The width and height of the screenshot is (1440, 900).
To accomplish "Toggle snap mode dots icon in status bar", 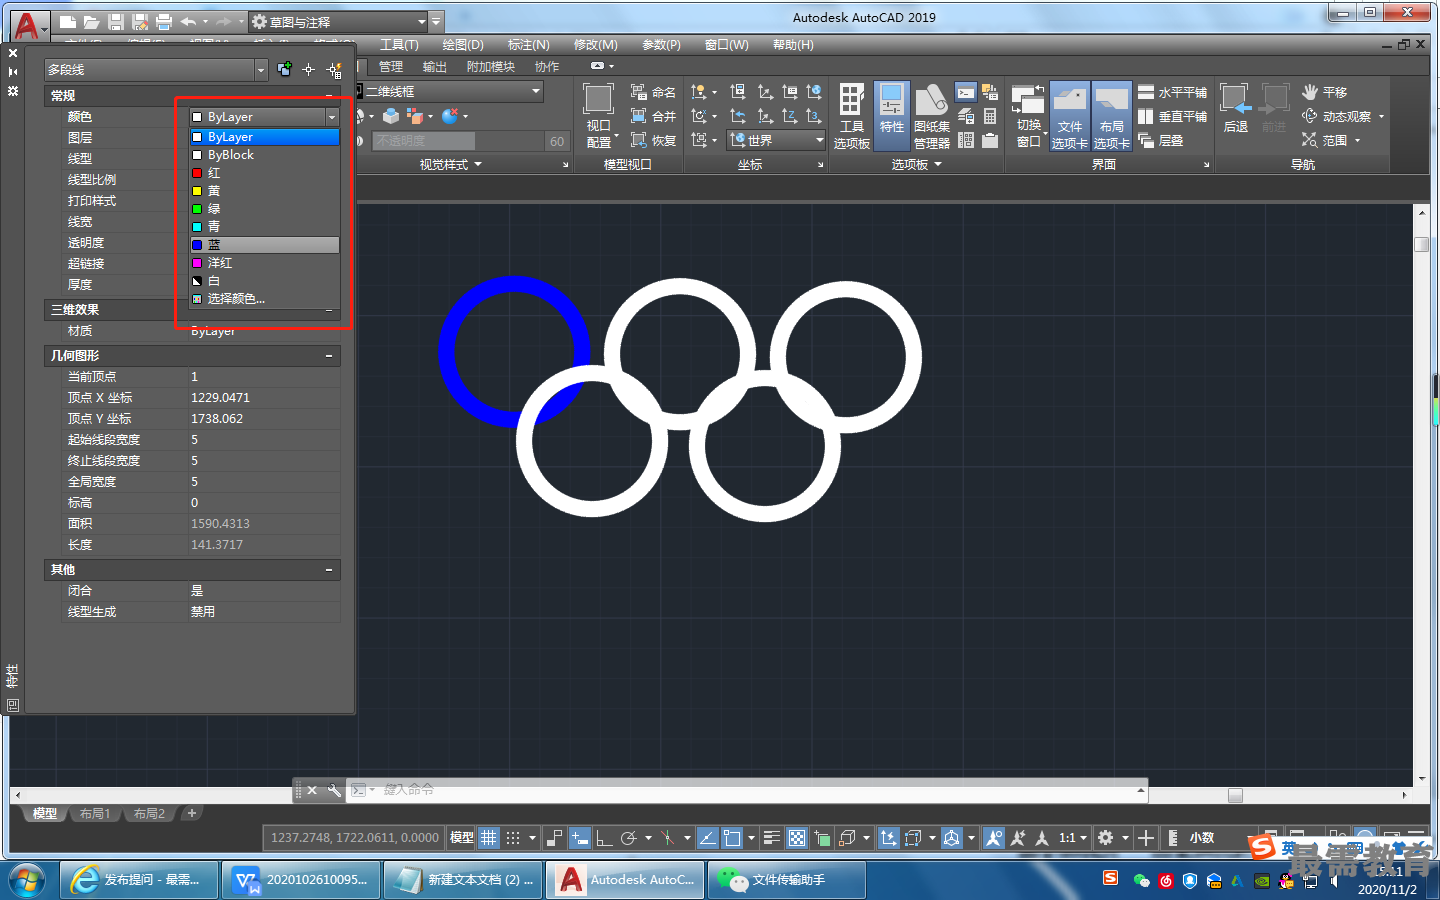I will tap(513, 838).
